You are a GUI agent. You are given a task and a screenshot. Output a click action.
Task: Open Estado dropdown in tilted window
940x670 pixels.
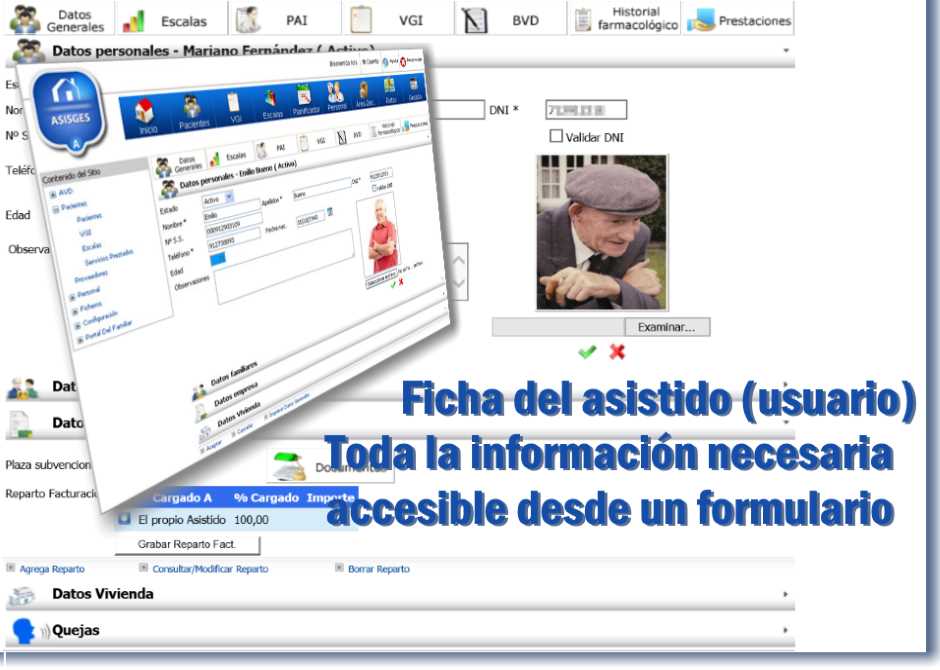[x=229, y=197]
